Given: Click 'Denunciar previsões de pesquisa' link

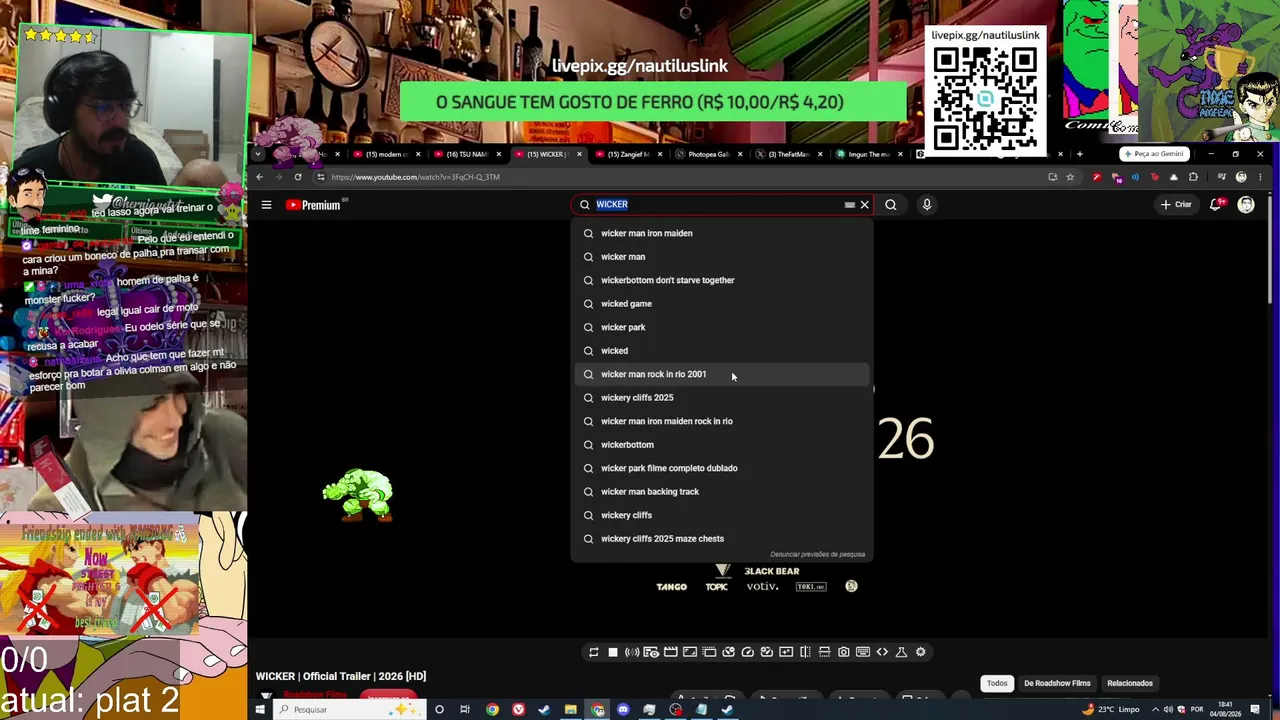Looking at the screenshot, I should 817,554.
